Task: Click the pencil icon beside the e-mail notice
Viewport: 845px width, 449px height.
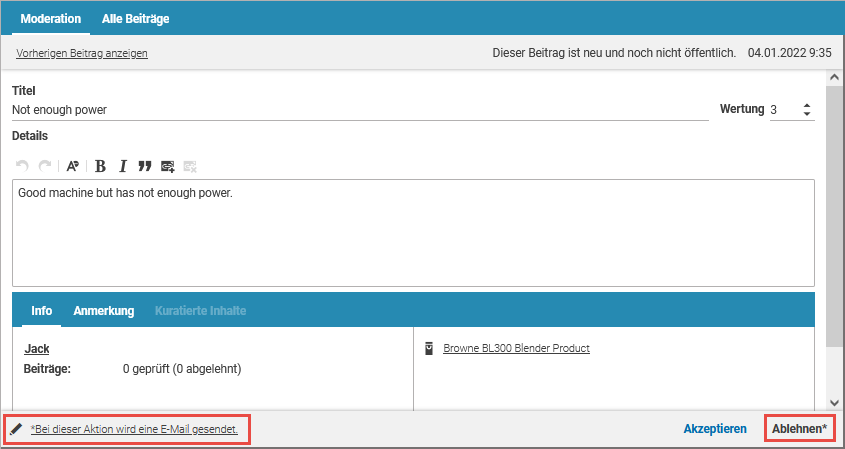Action: click(16, 429)
